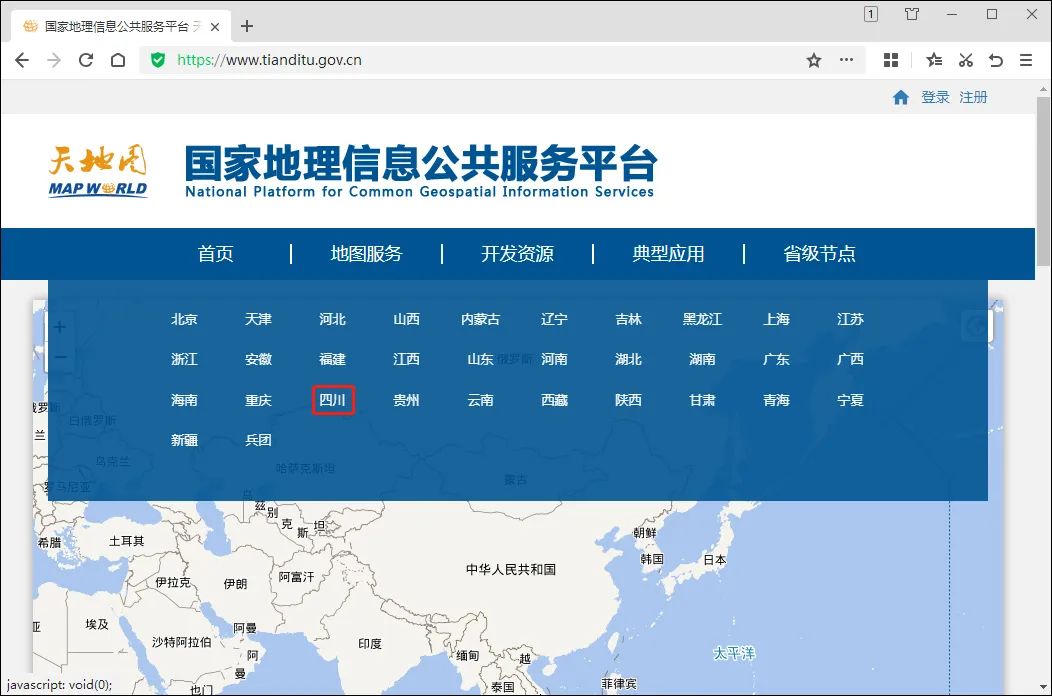The height and width of the screenshot is (696, 1052).
Task: Select the 福建 node
Action: 332,360
